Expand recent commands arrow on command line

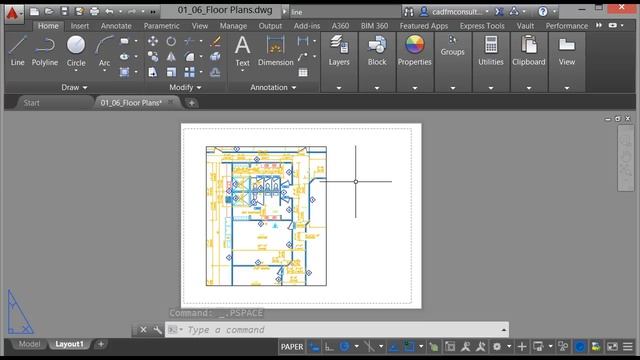(504, 330)
